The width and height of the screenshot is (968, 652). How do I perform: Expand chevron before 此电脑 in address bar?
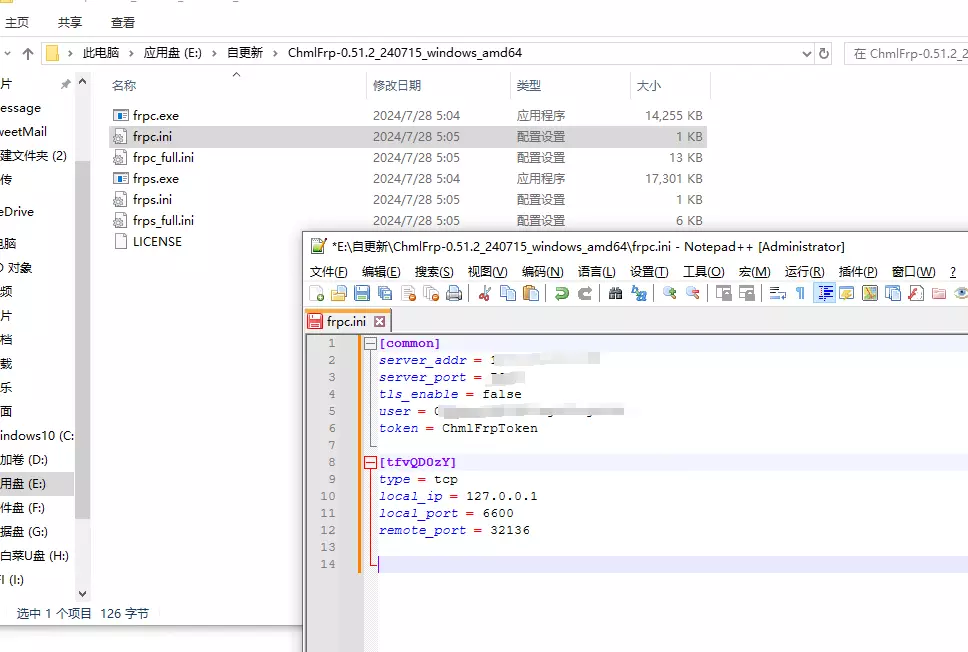[70, 54]
